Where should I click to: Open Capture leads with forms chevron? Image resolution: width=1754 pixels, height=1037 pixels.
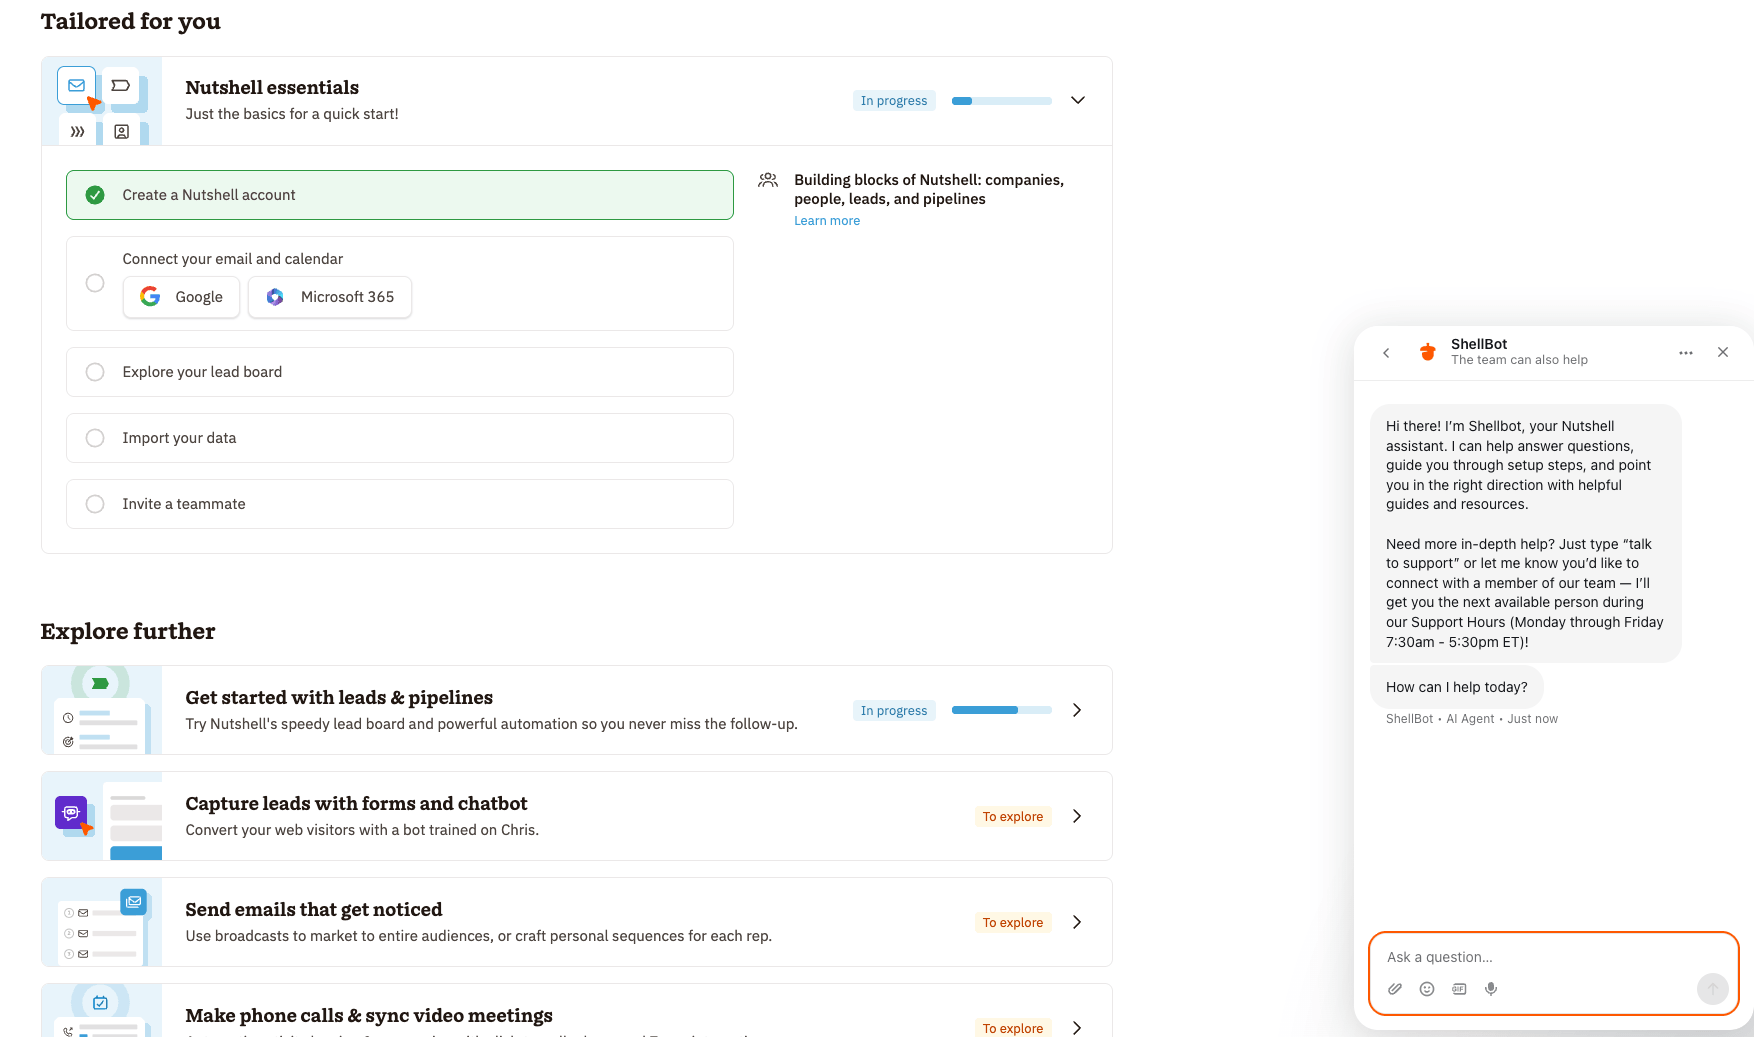[1077, 816]
